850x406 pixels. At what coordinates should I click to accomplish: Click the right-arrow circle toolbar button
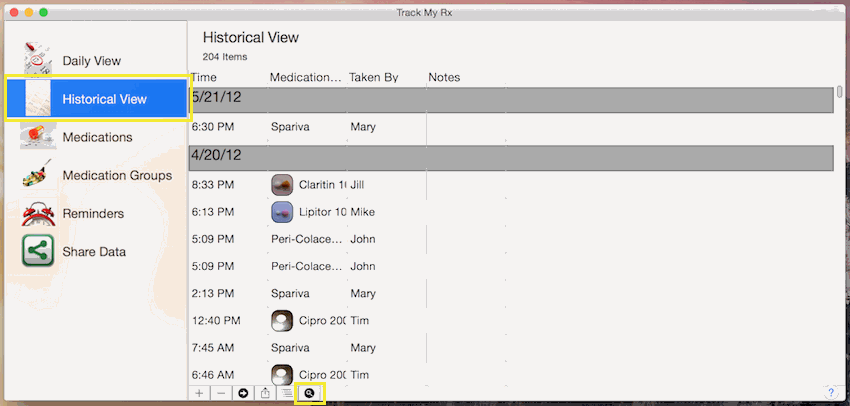[x=243, y=394]
